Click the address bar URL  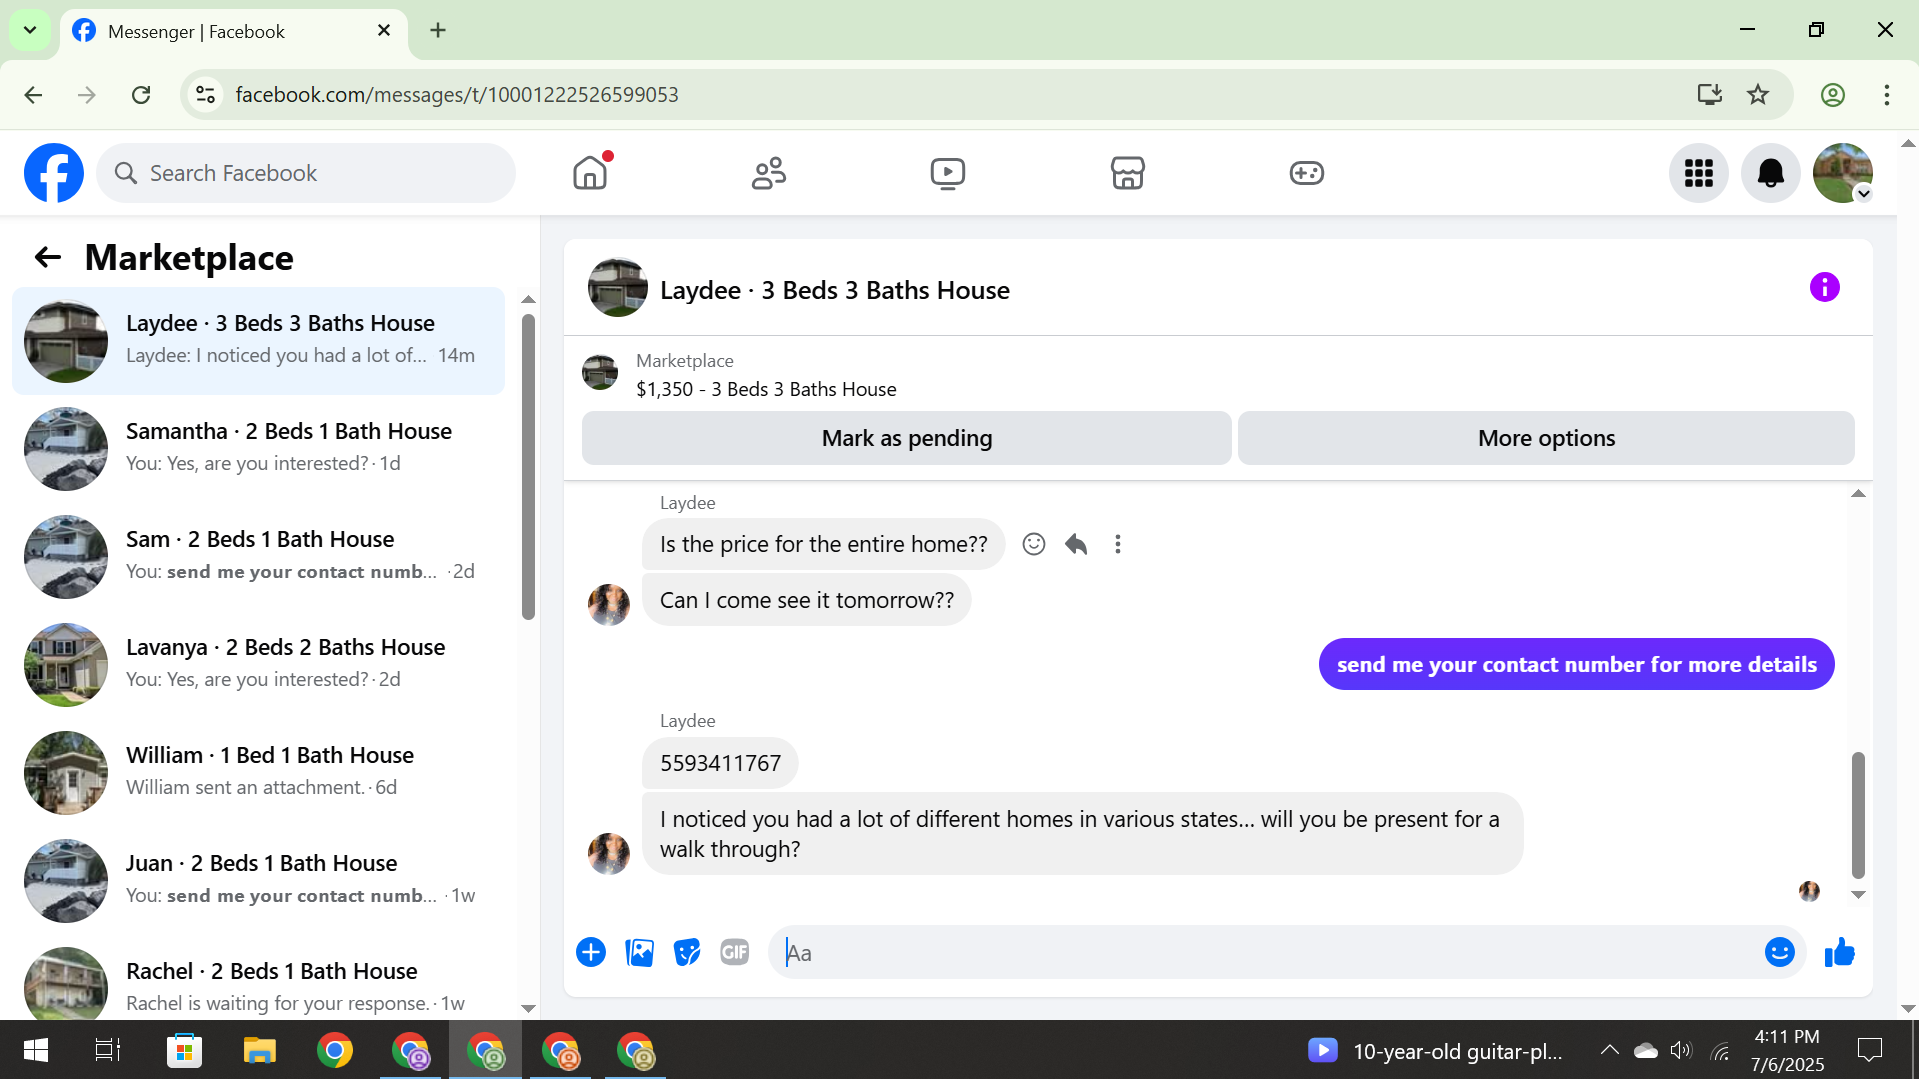click(x=457, y=95)
